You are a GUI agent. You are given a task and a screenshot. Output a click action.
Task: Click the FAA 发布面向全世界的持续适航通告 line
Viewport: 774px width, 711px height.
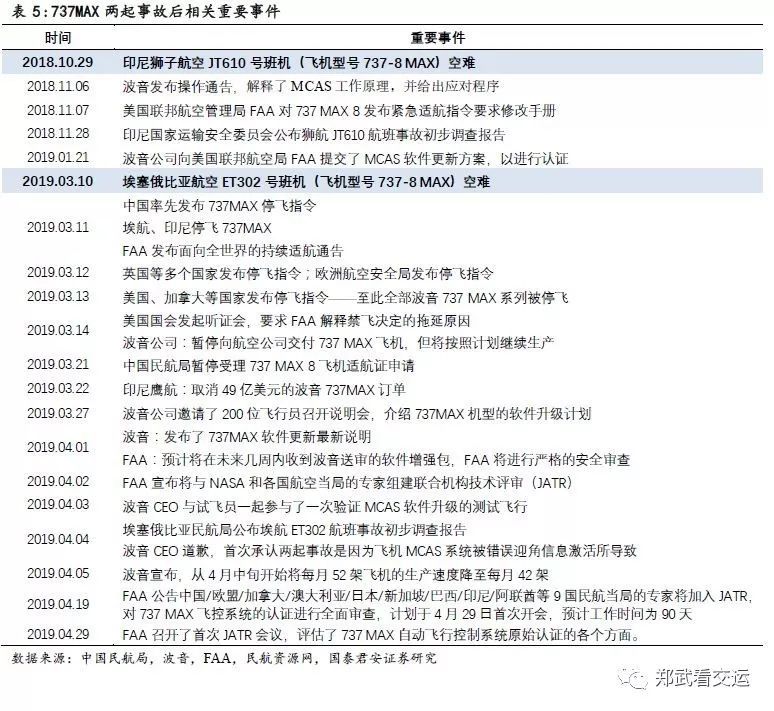pos(233,251)
